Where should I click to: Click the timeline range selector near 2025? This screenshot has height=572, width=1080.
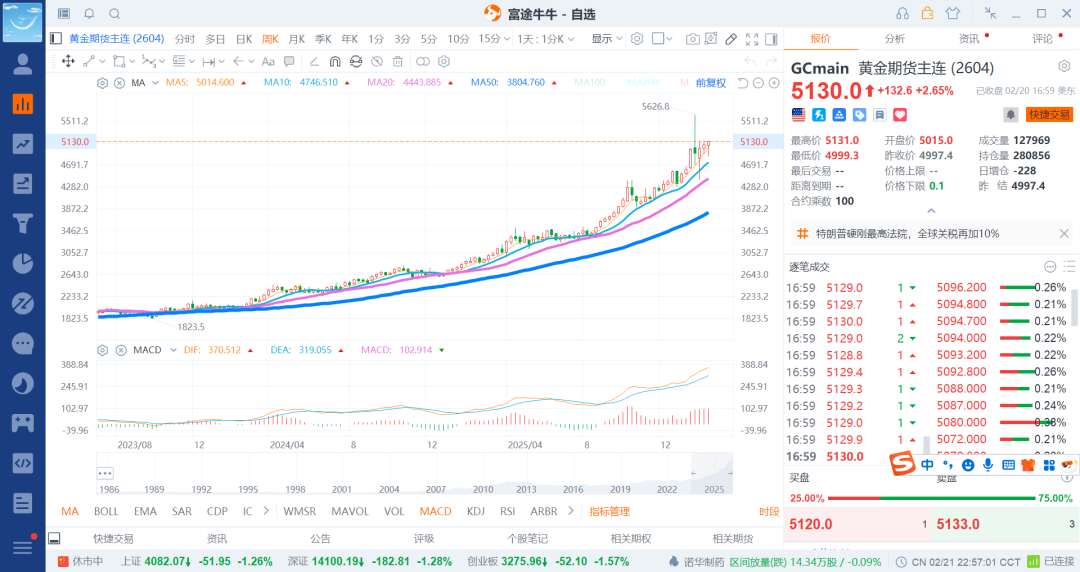click(712, 470)
